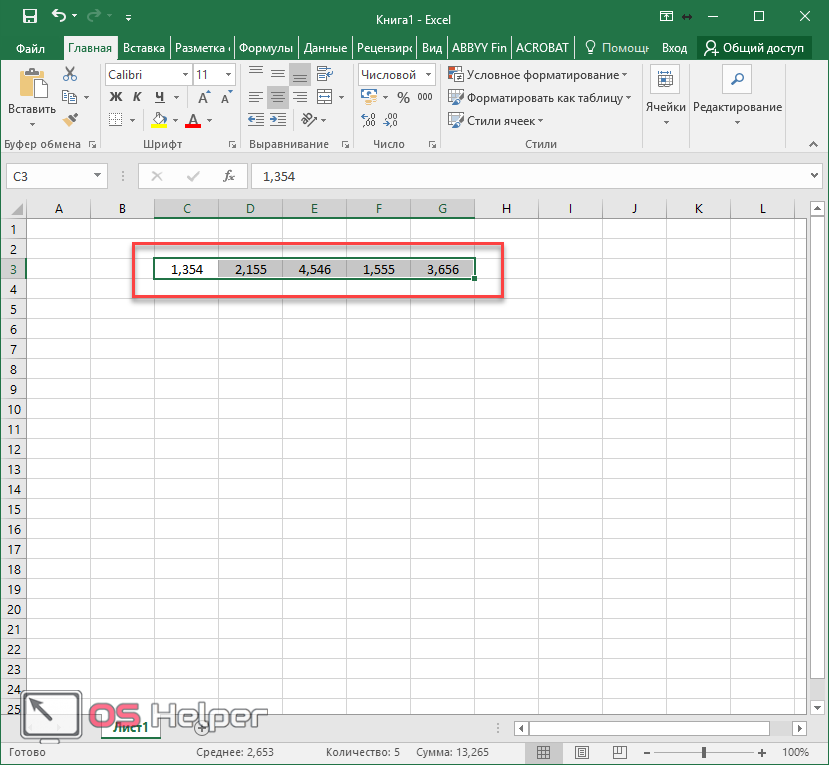Click the zoom slider in status bar
The image size is (829, 765).
(704, 752)
